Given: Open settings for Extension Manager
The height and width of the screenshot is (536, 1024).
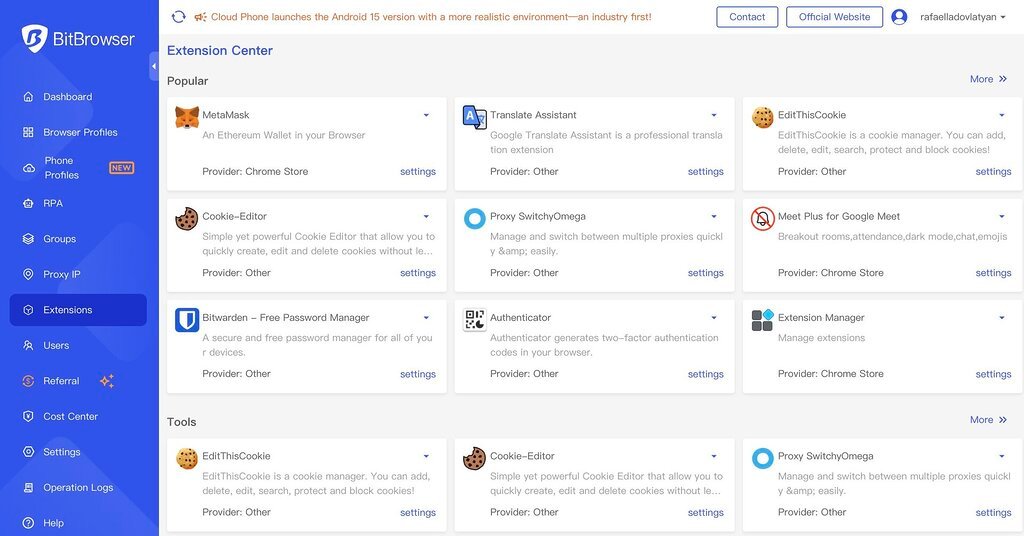Looking at the screenshot, I should point(993,374).
